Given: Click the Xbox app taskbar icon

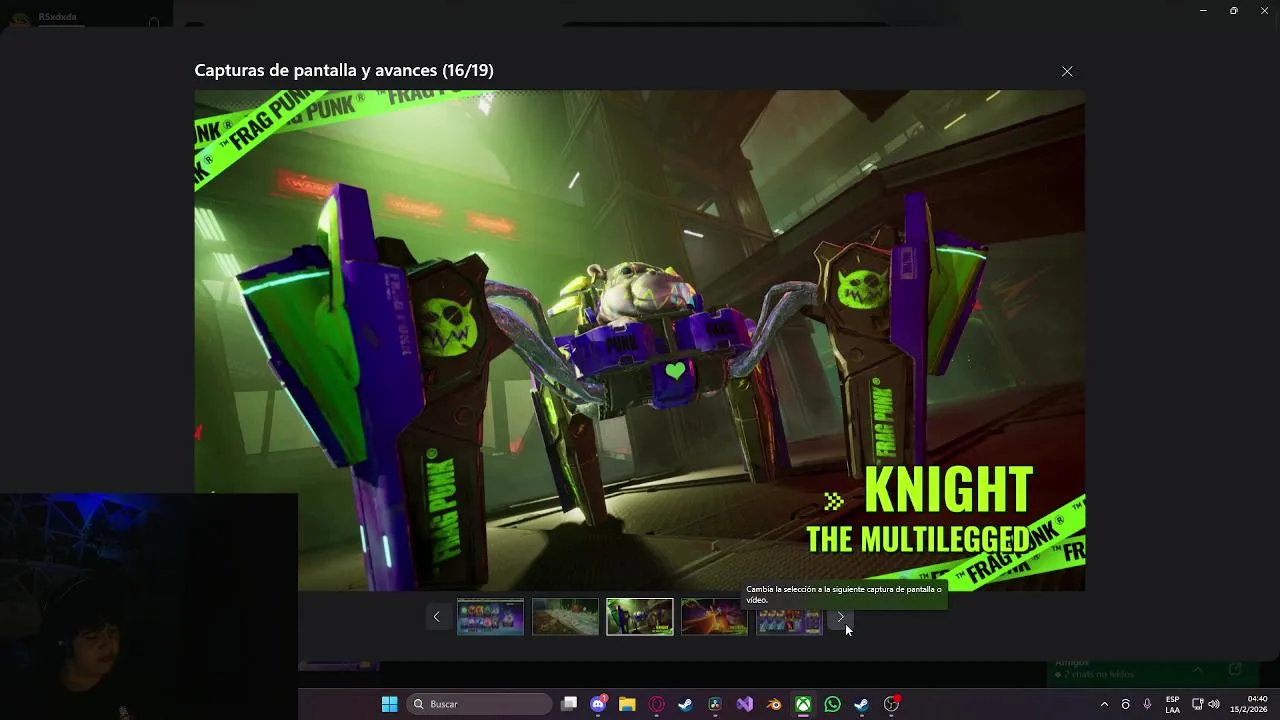Looking at the screenshot, I should tap(803, 704).
